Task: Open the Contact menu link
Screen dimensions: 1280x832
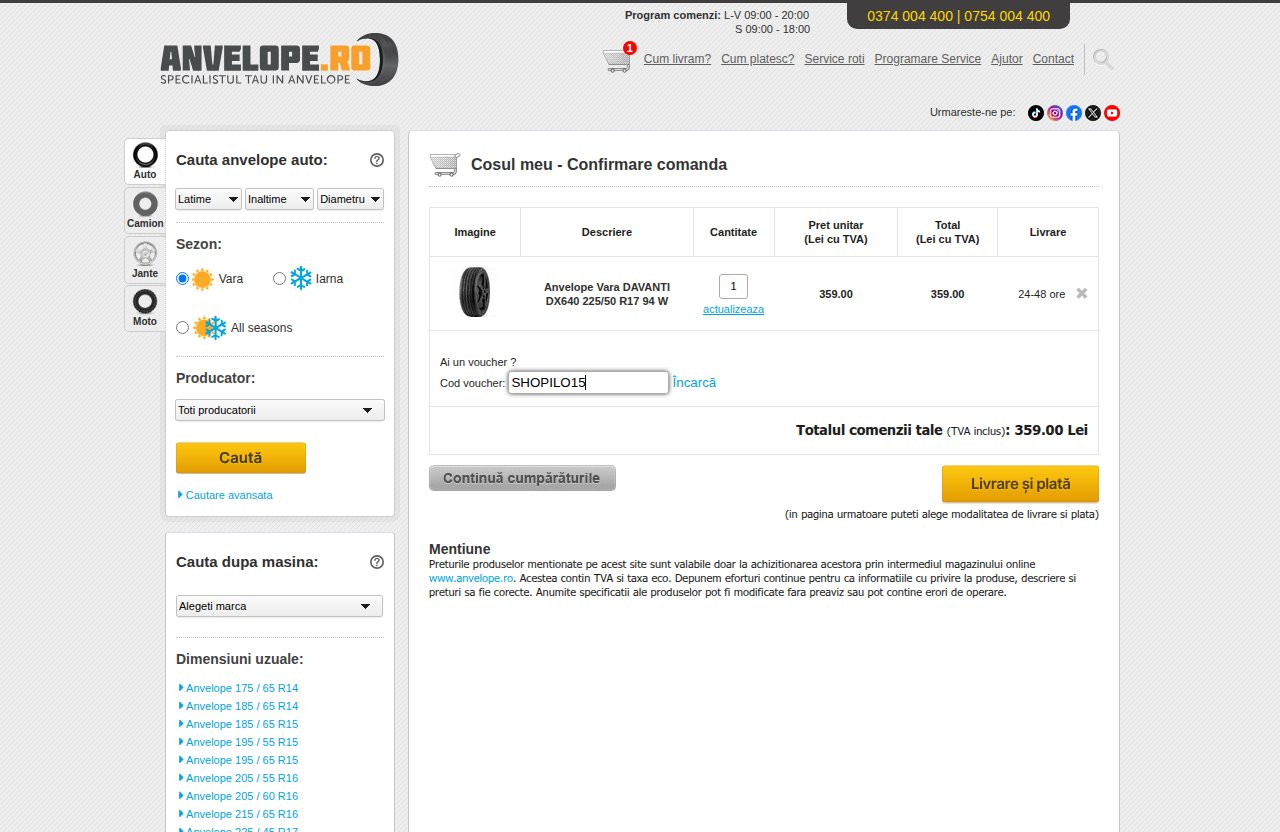Action: click(x=1053, y=59)
